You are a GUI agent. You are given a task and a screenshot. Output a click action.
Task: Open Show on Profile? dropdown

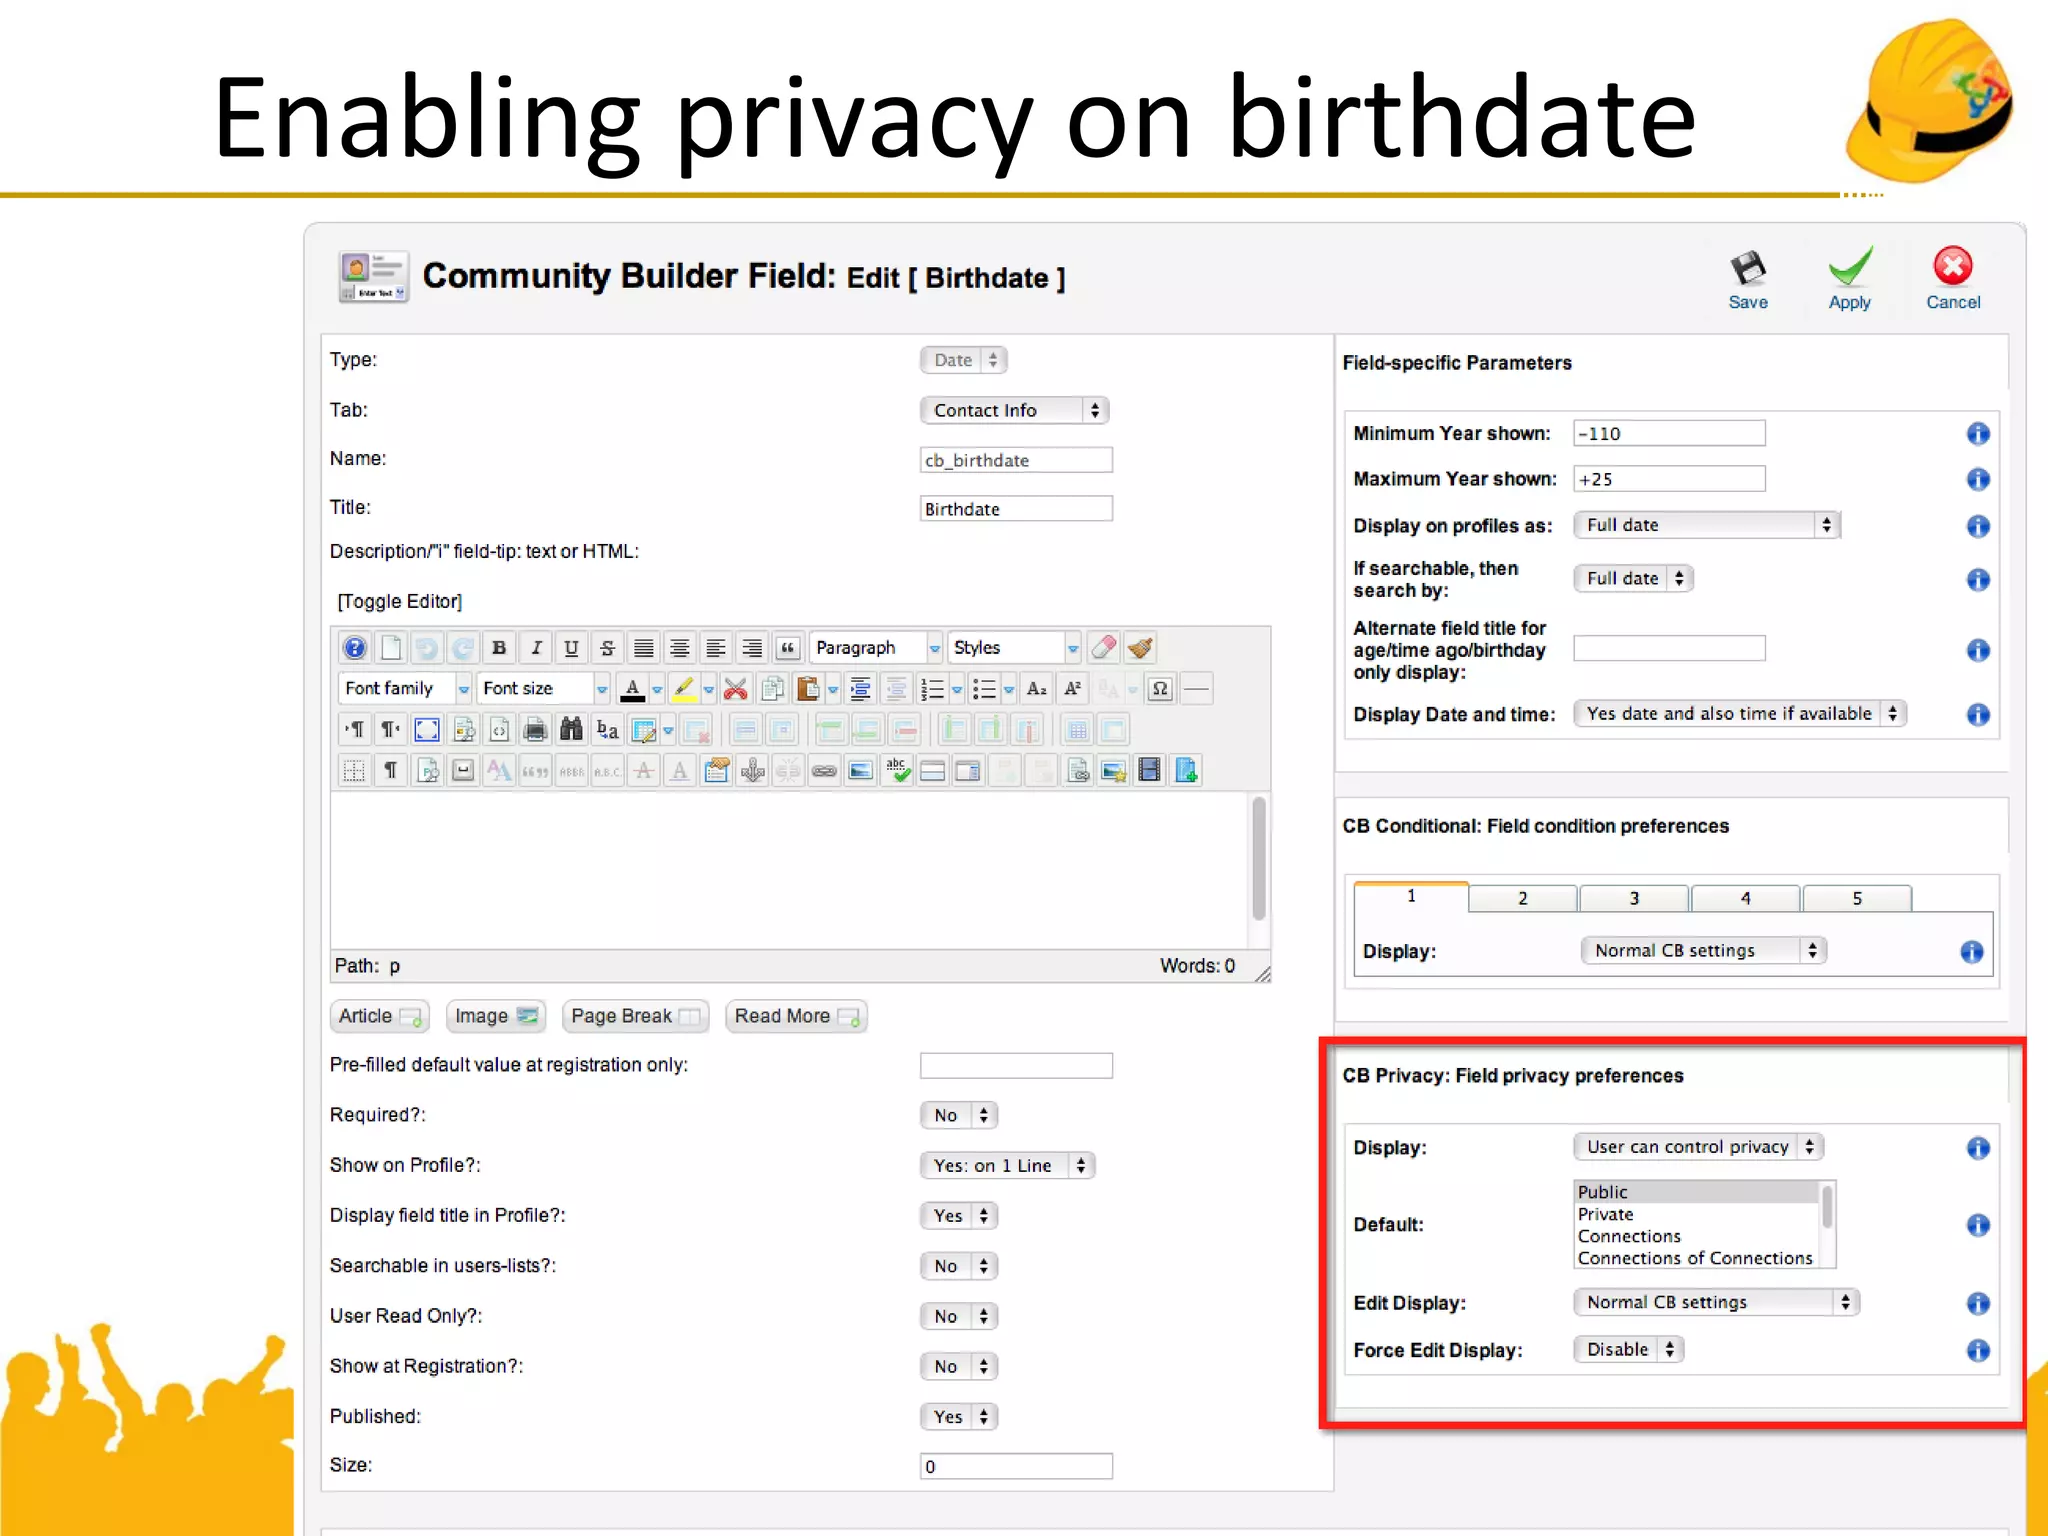tap(1007, 1165)
